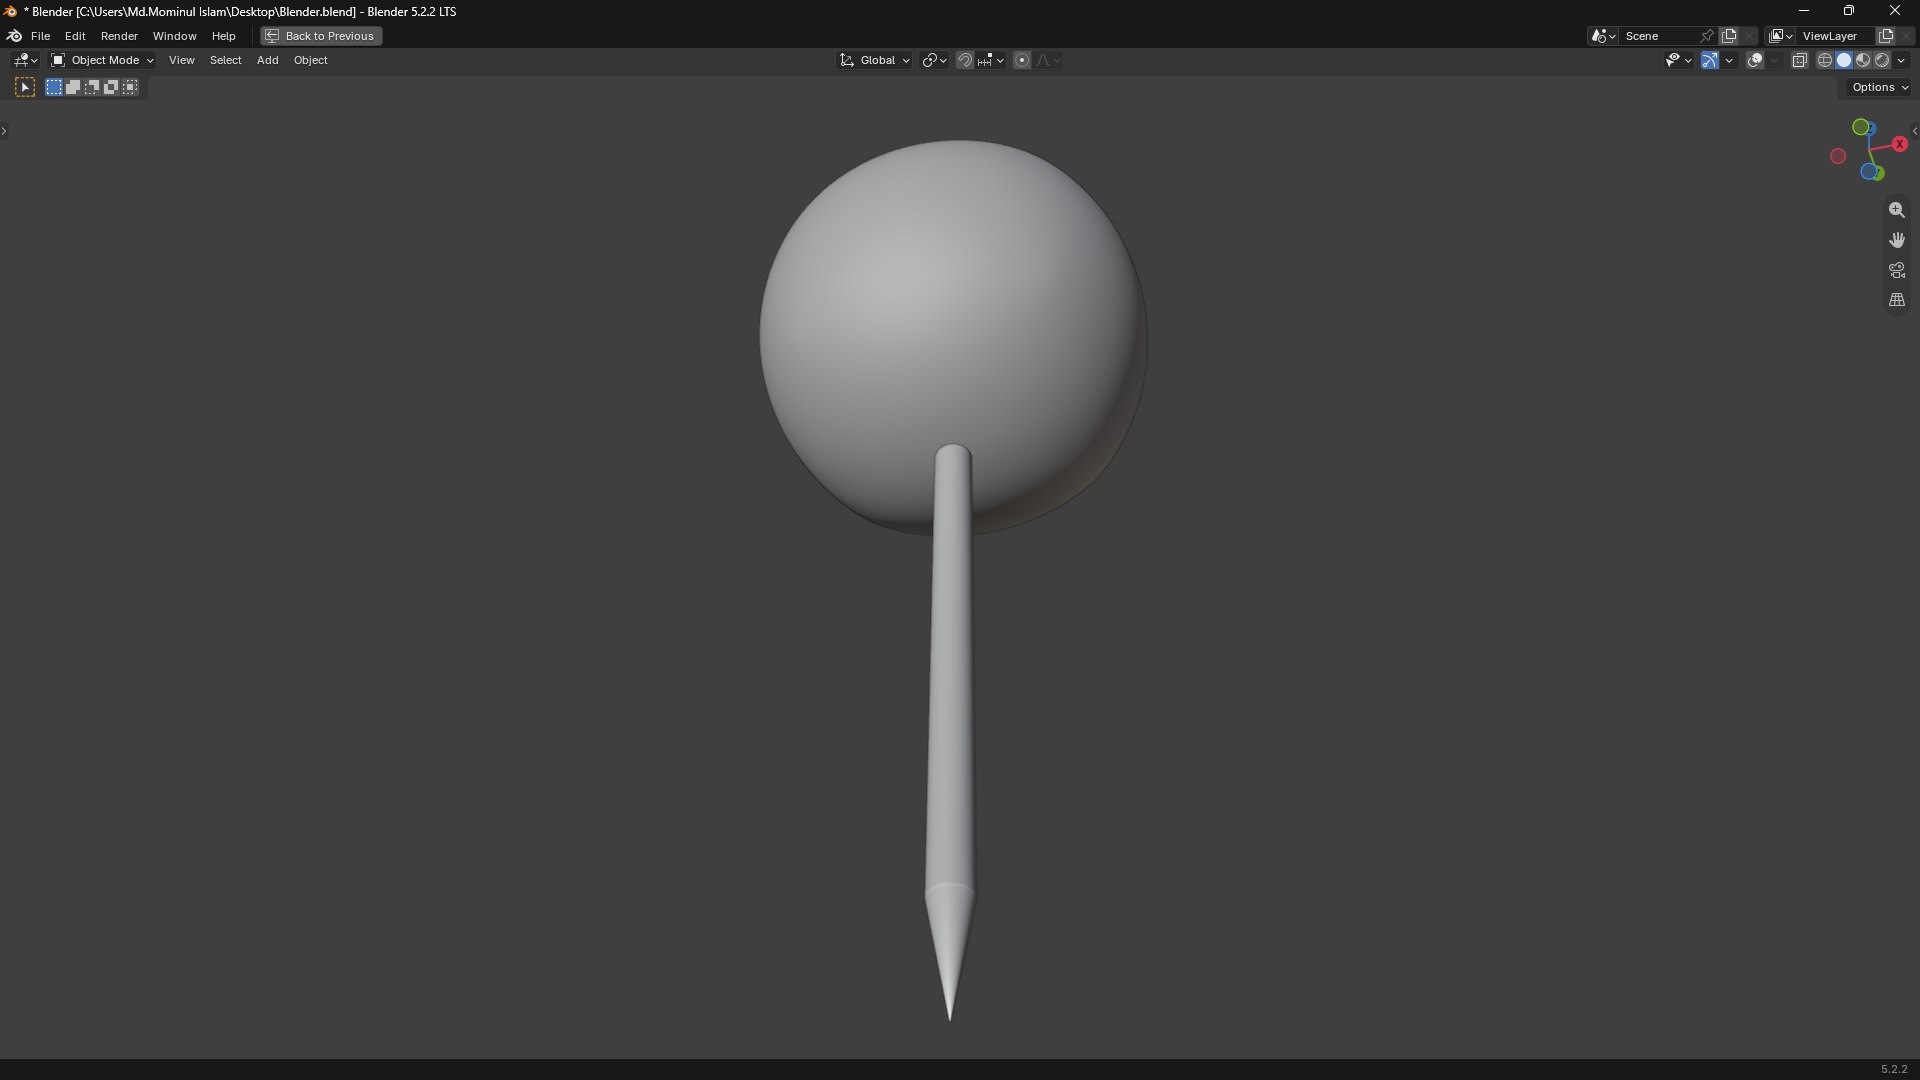
Task: Open the object visibility and selectability dropdown
Action: 1678,60
